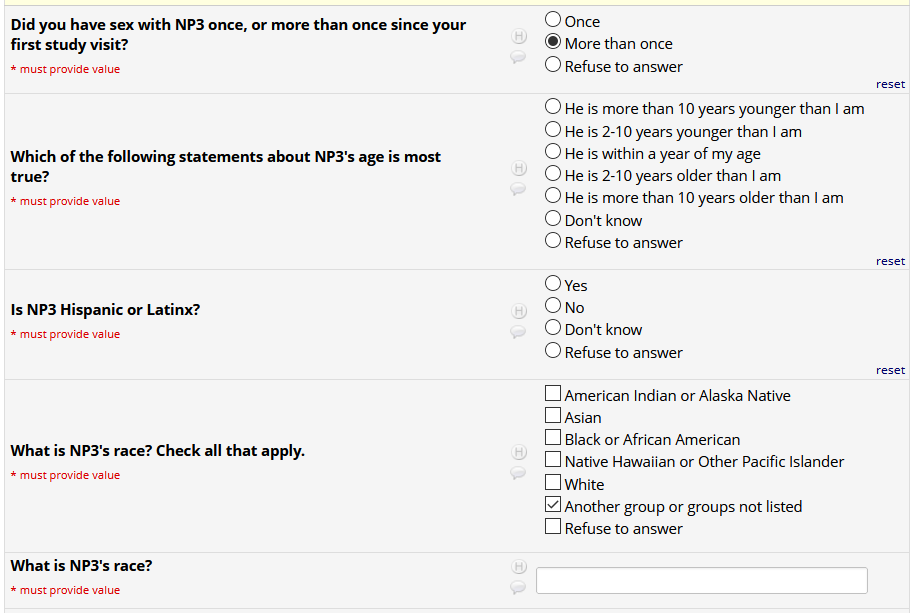Open comment balloon for the race text field
The width and height of the screenshot is (912, 613).
(x=518, y=587)
